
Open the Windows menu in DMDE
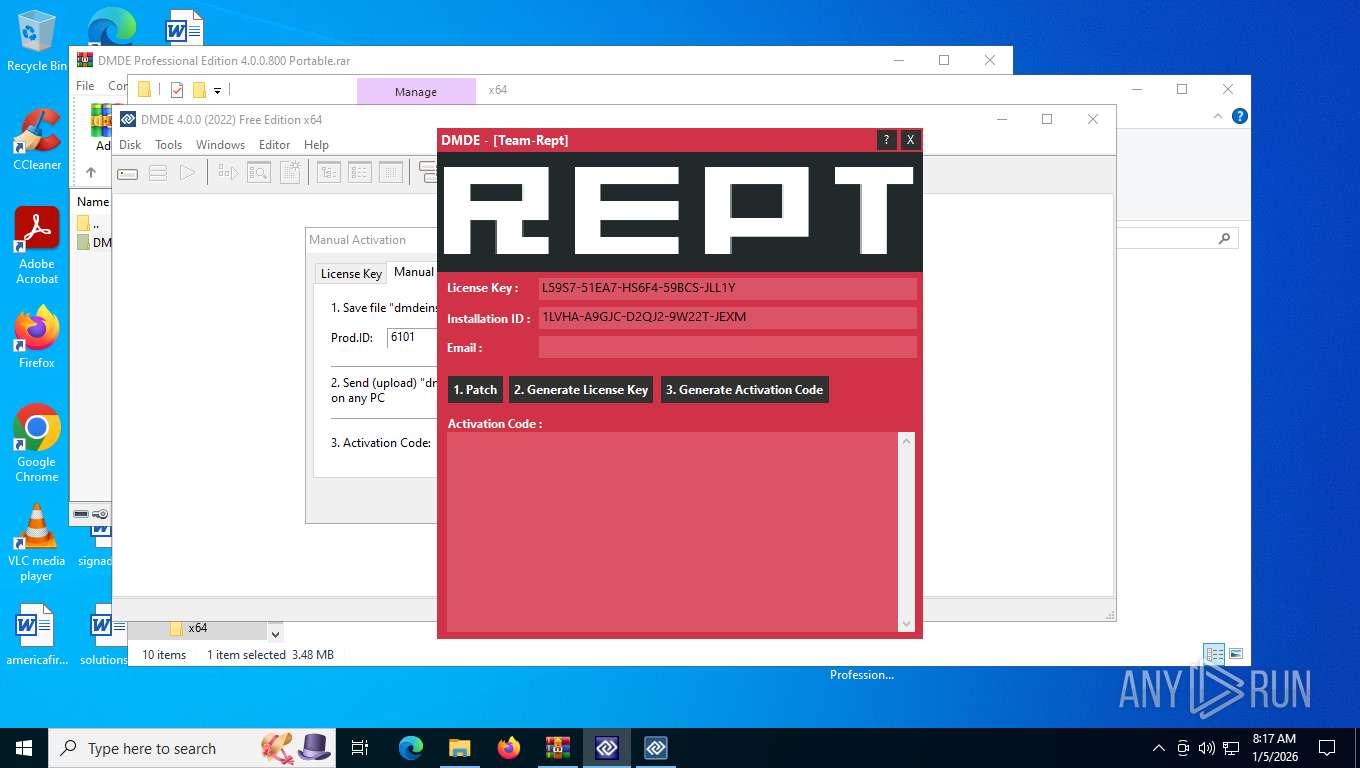[x=220, y=145]
